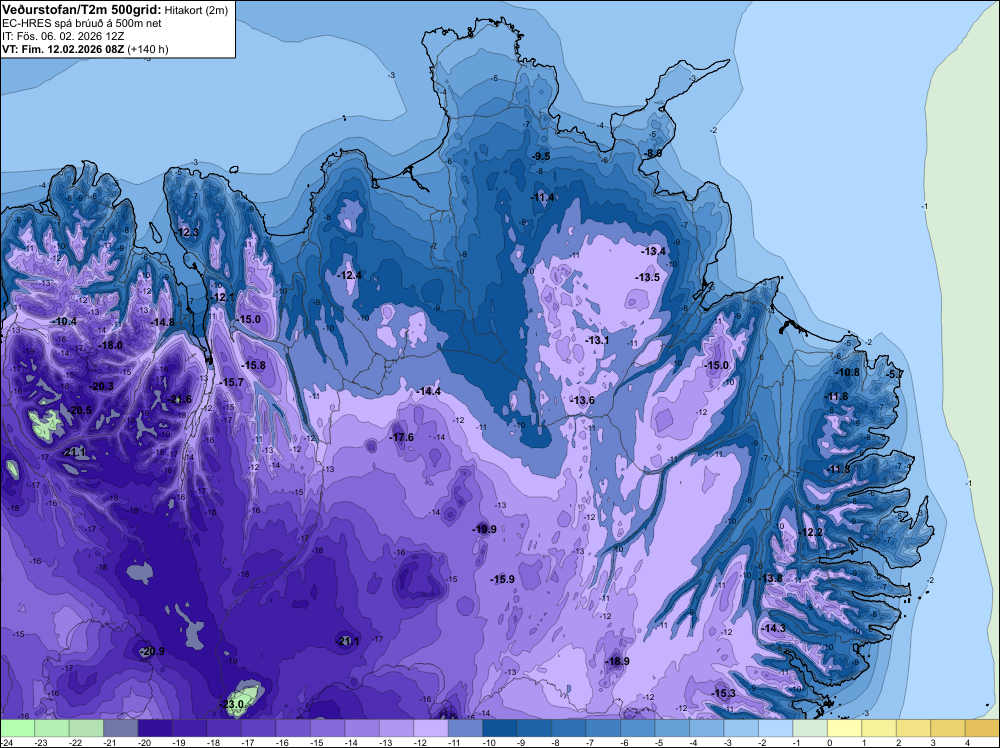This screenshot has width=1000, height=748.
Task: Click the -13.6 temperature label
Action: click(582, 400)
